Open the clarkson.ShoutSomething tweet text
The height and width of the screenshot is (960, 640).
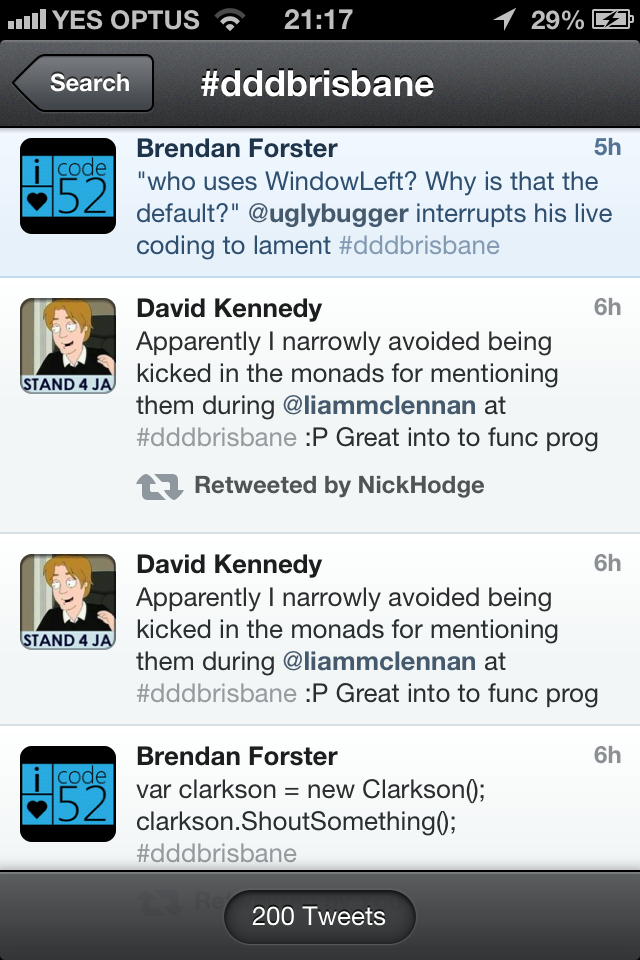[311, 805]
